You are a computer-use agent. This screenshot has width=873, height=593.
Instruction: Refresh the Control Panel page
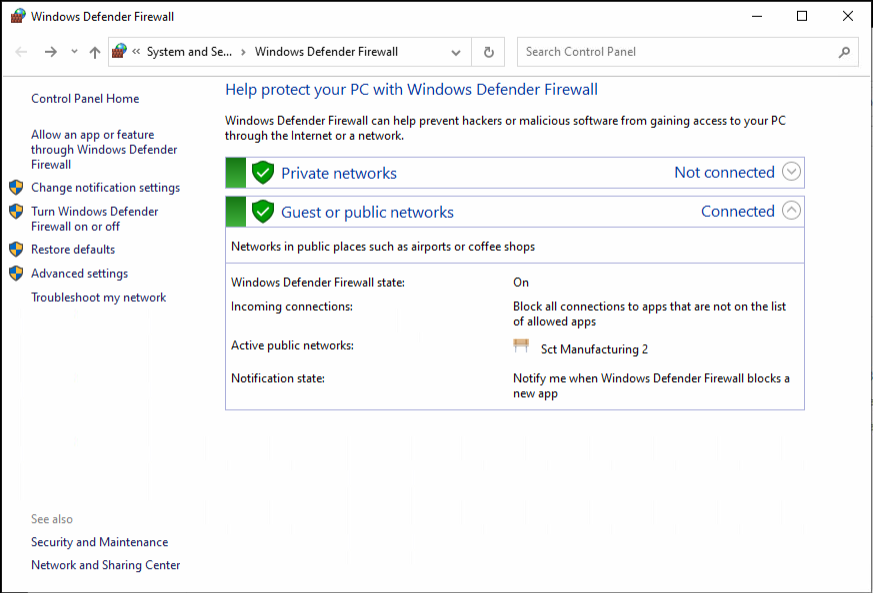point(488,52)
